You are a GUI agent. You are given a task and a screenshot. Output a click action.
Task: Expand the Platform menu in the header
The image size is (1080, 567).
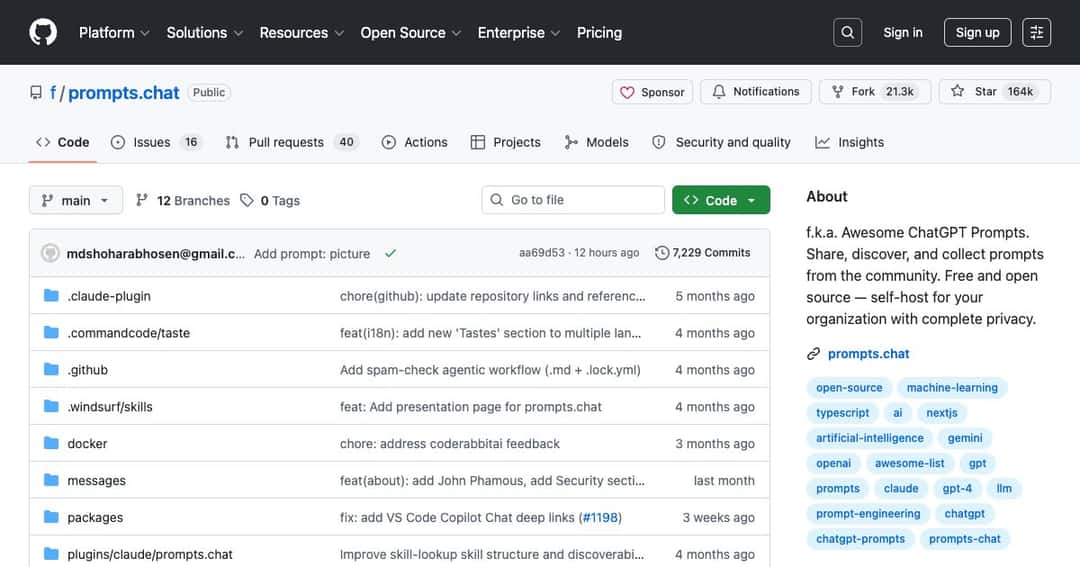(114, 32)
